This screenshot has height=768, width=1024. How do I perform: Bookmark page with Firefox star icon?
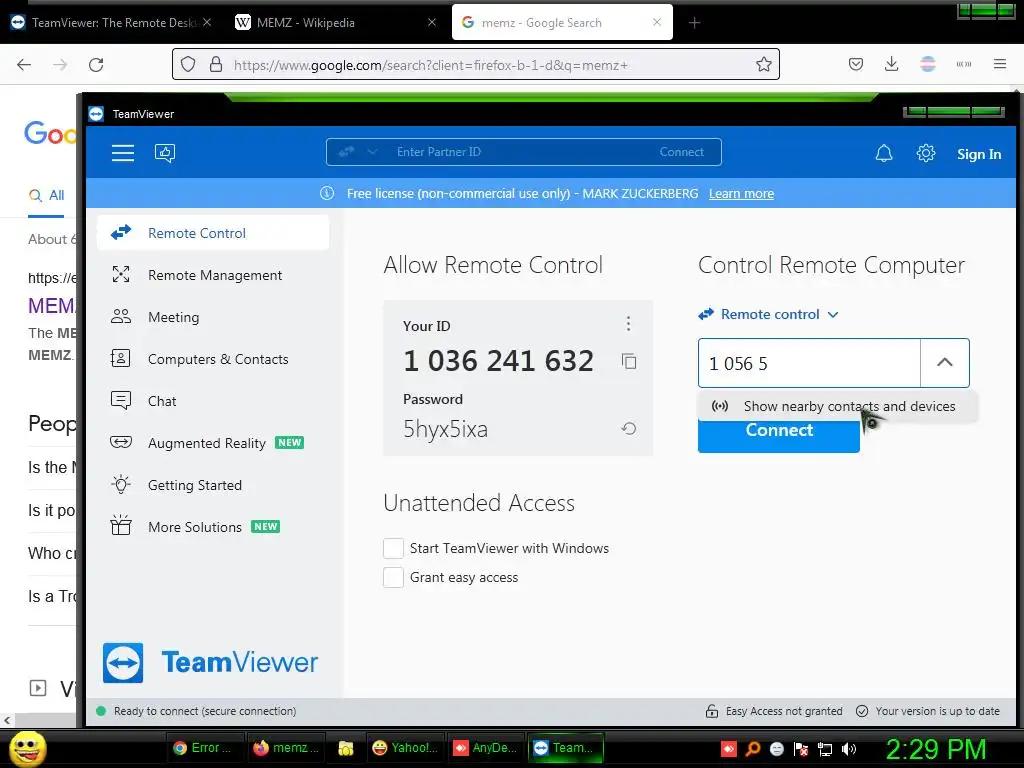click(763, 65)
